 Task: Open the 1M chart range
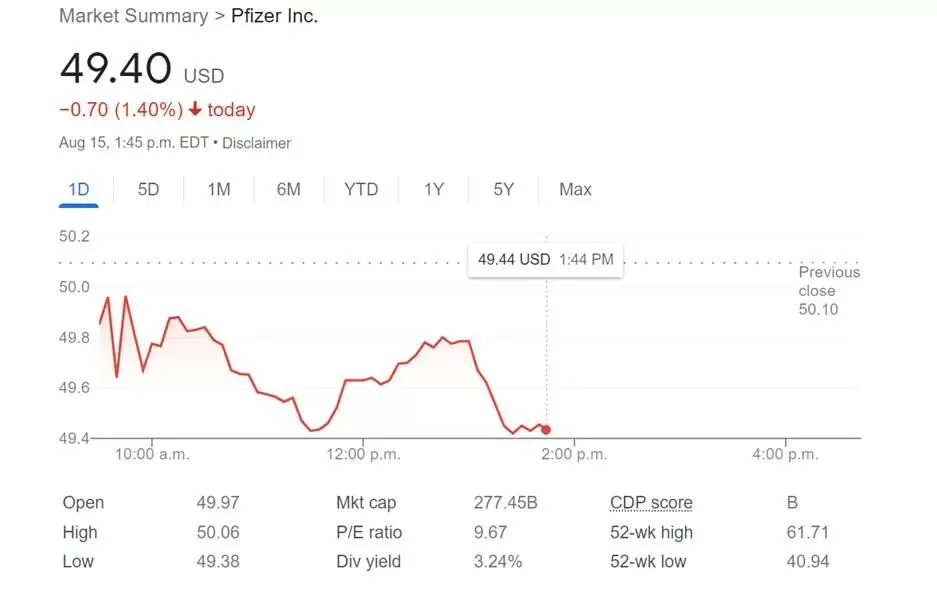click(219, 190)
